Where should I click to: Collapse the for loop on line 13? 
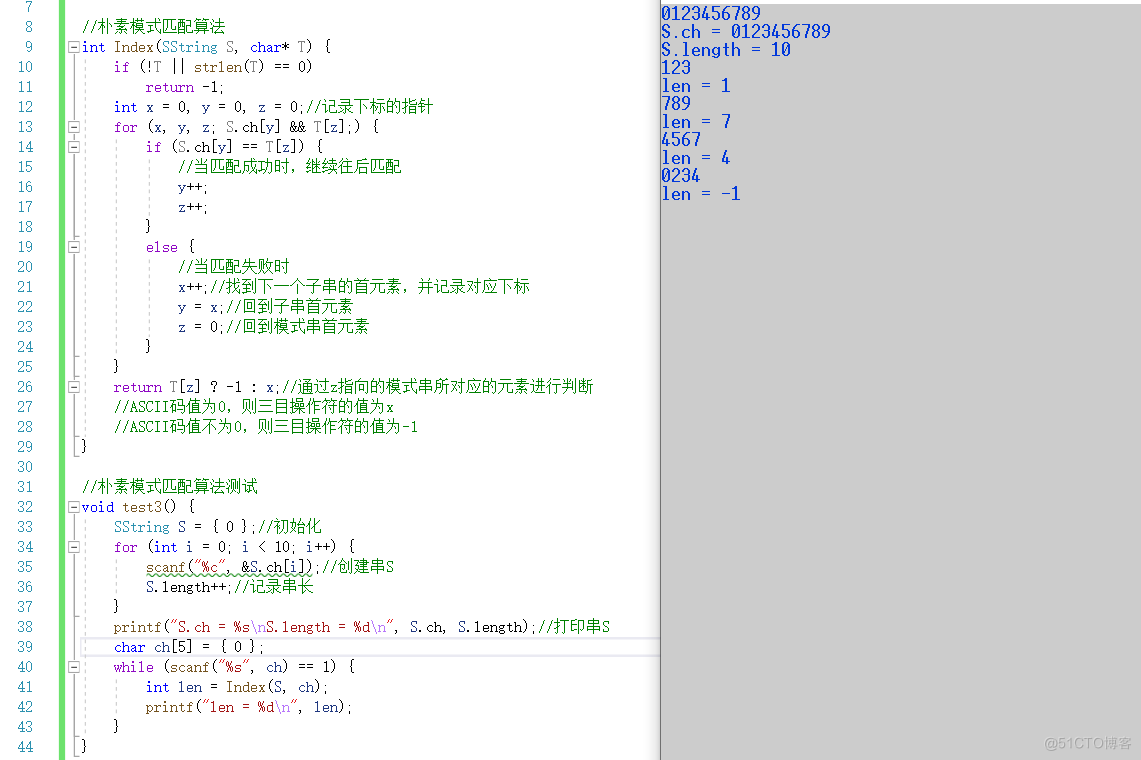click(73, 127)
